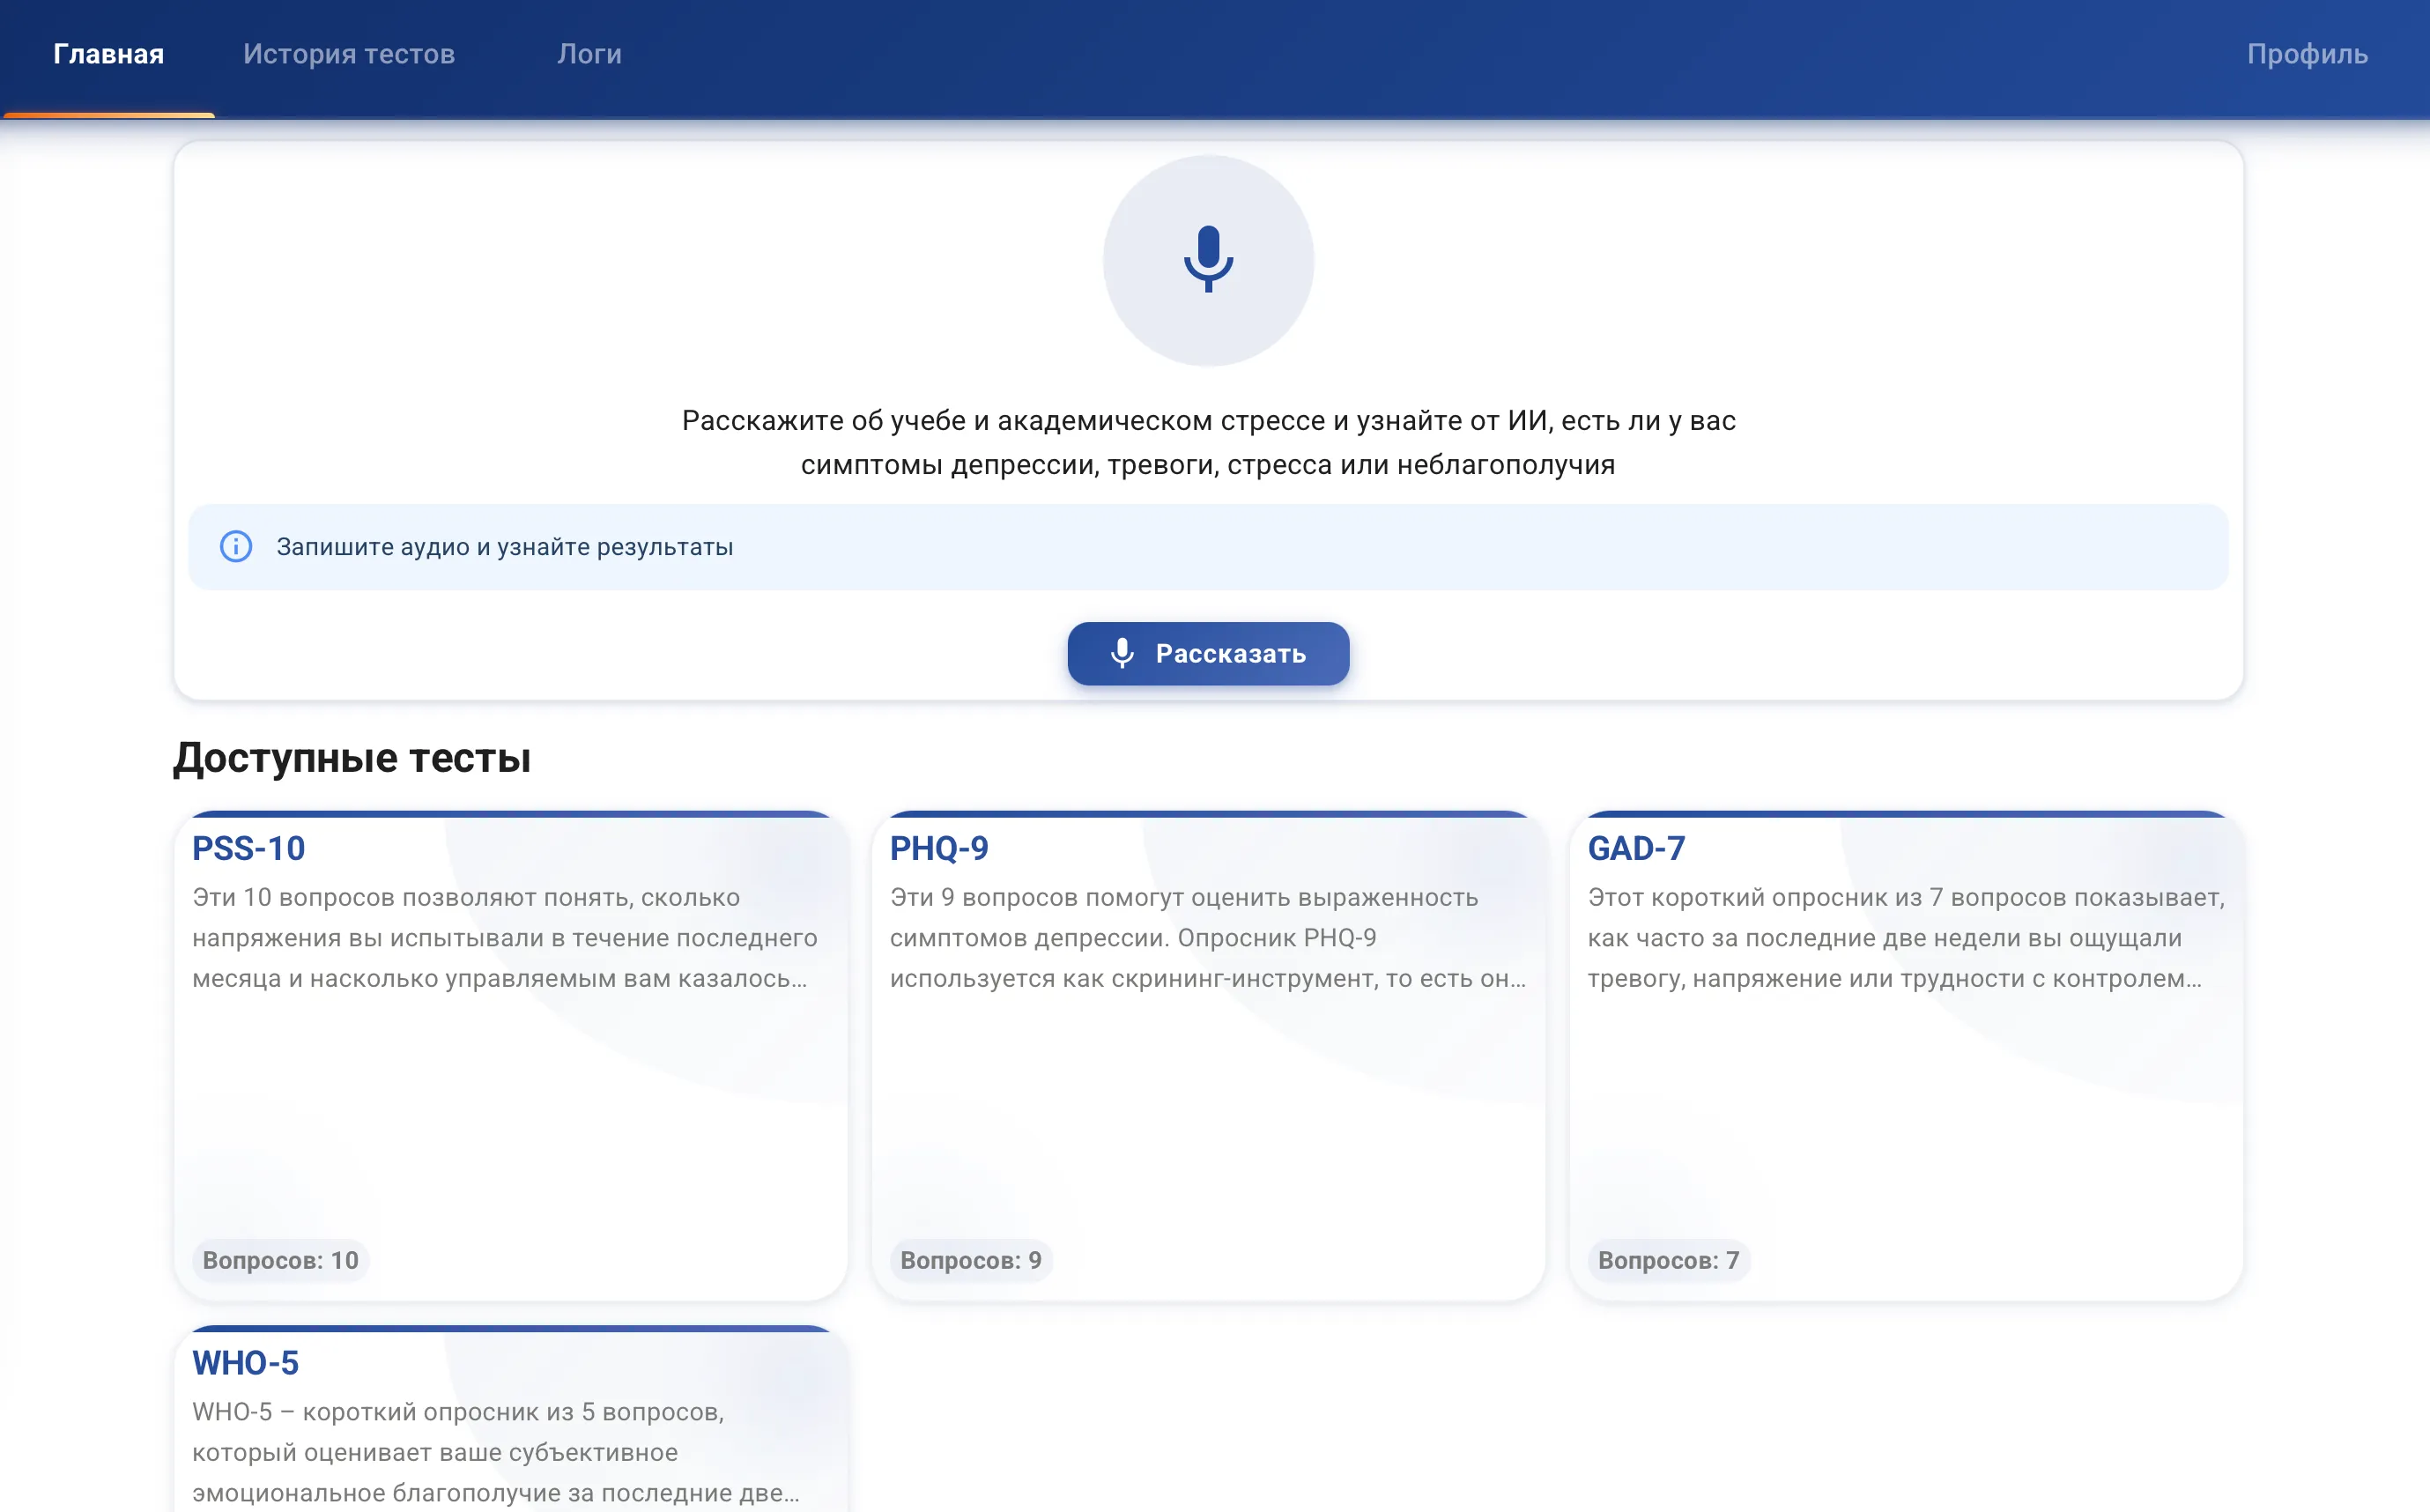The height and width of the screenshot is (1512, 2430).
Task: Open the Профиль page
Action: click(x=2307, y=54)
